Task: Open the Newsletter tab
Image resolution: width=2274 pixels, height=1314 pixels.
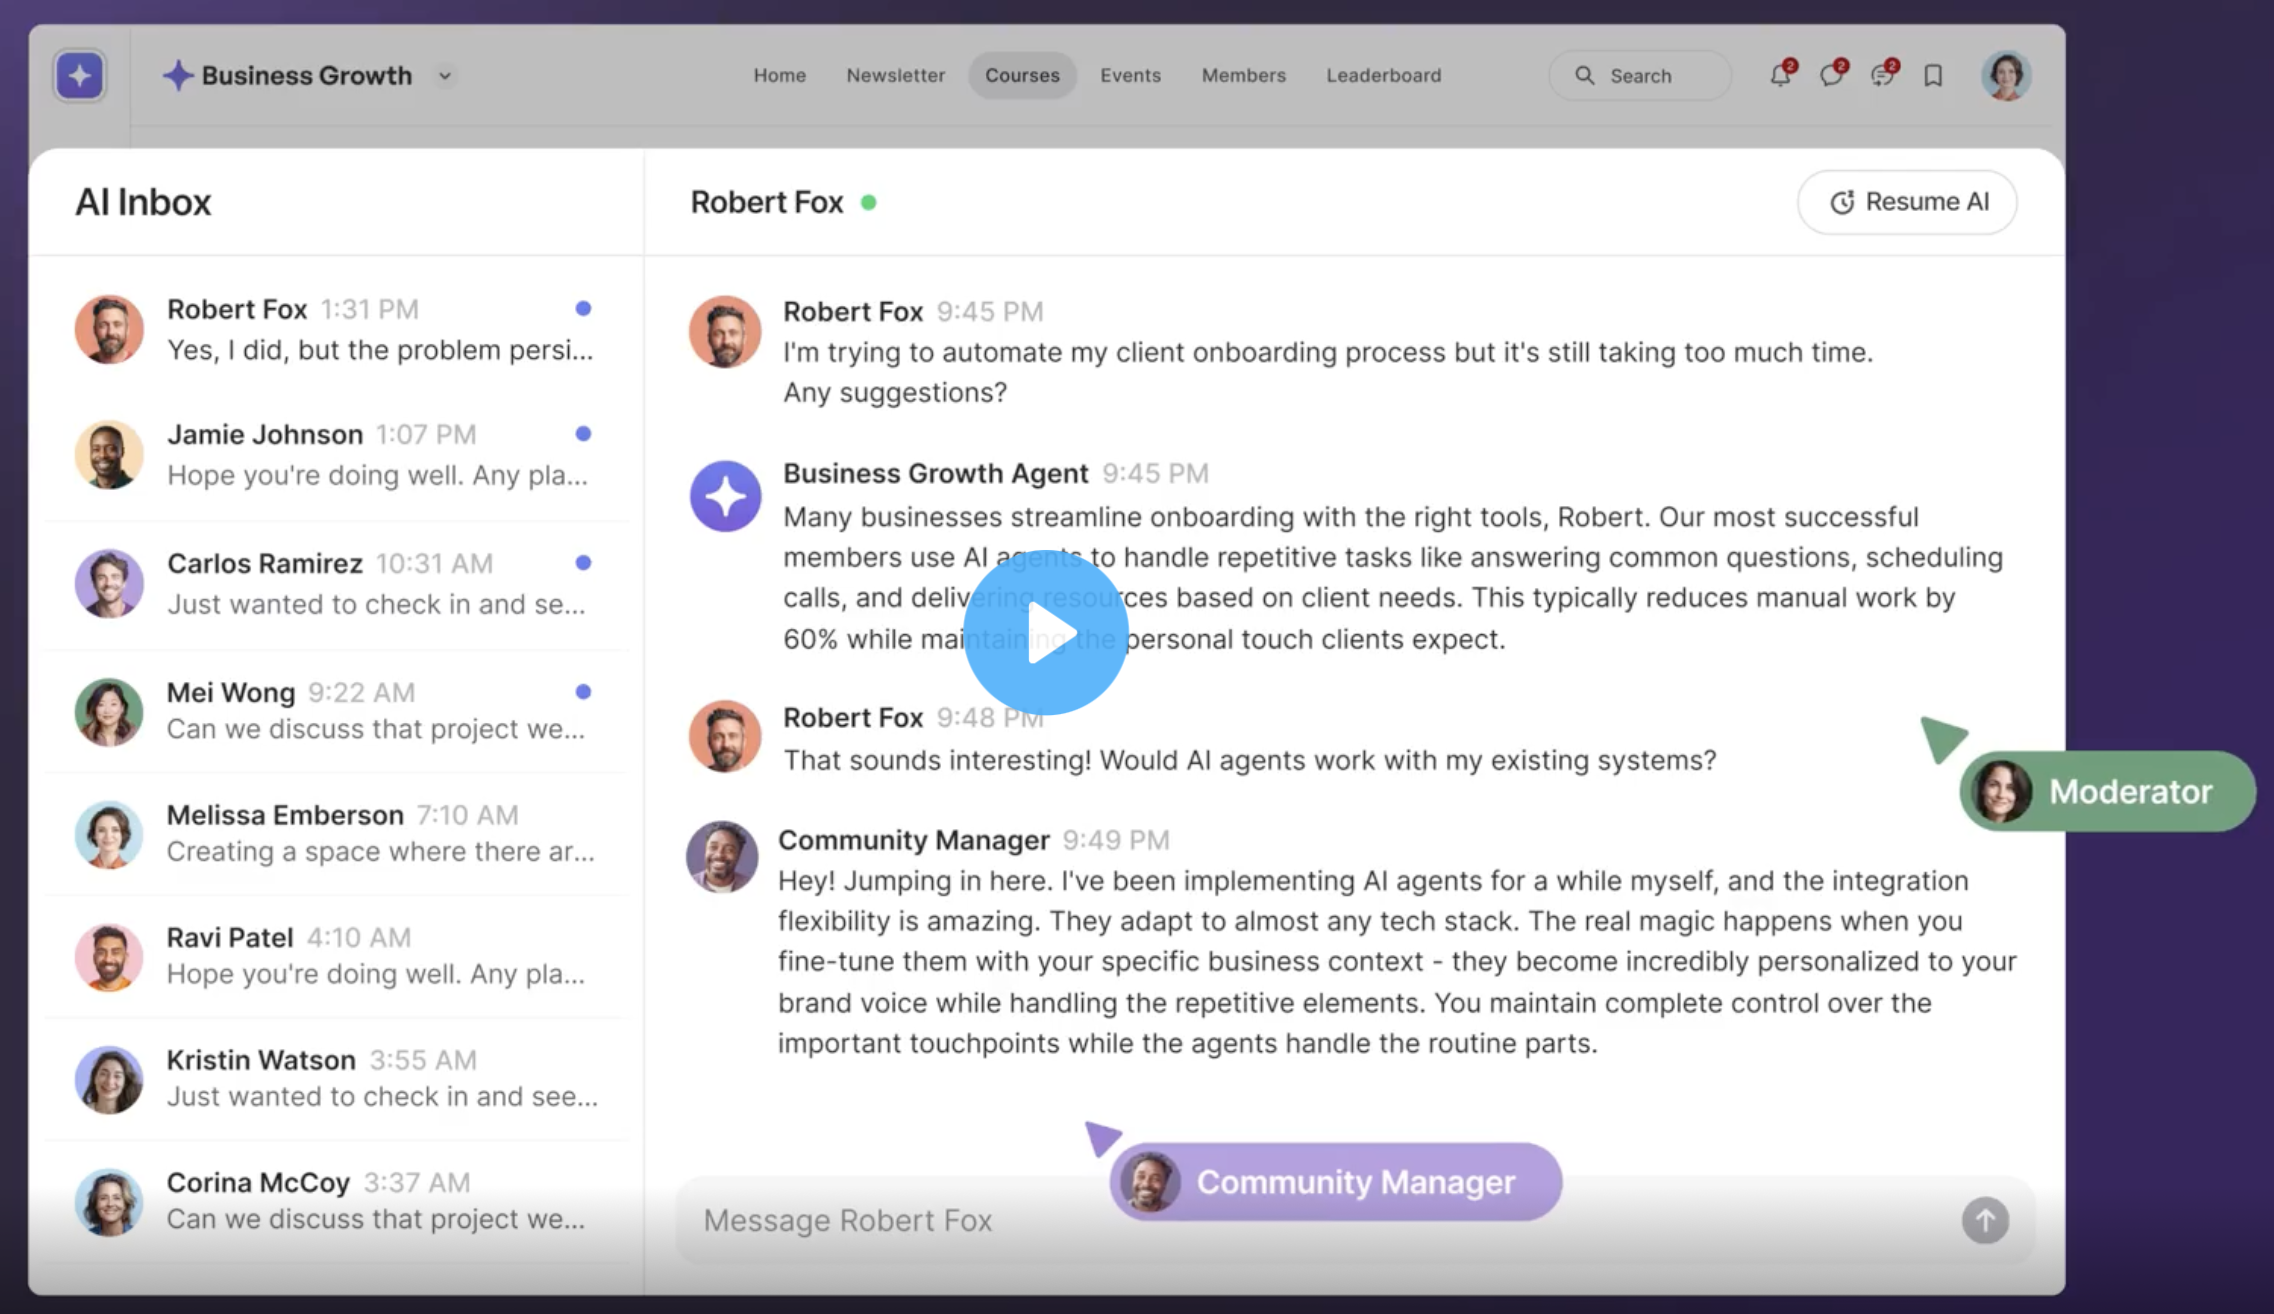Action: (x=895, y=75)
